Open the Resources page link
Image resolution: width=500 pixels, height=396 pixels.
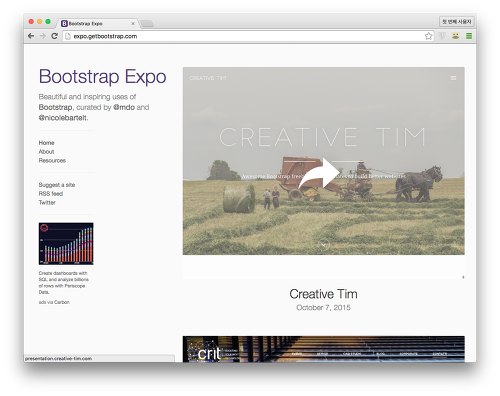click(52, 160)
